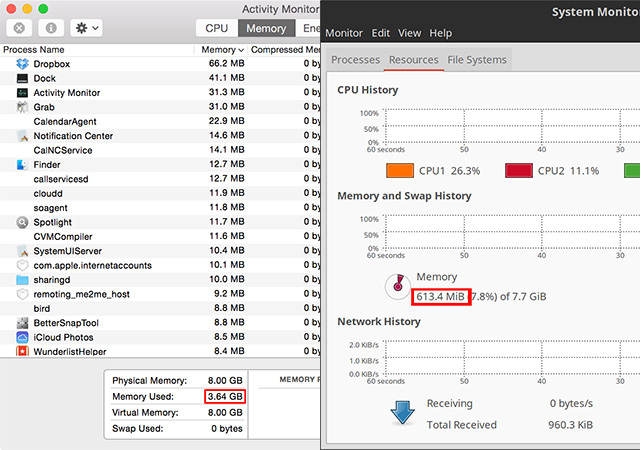Click the BetterSnapTool process icon

point(22,323)
